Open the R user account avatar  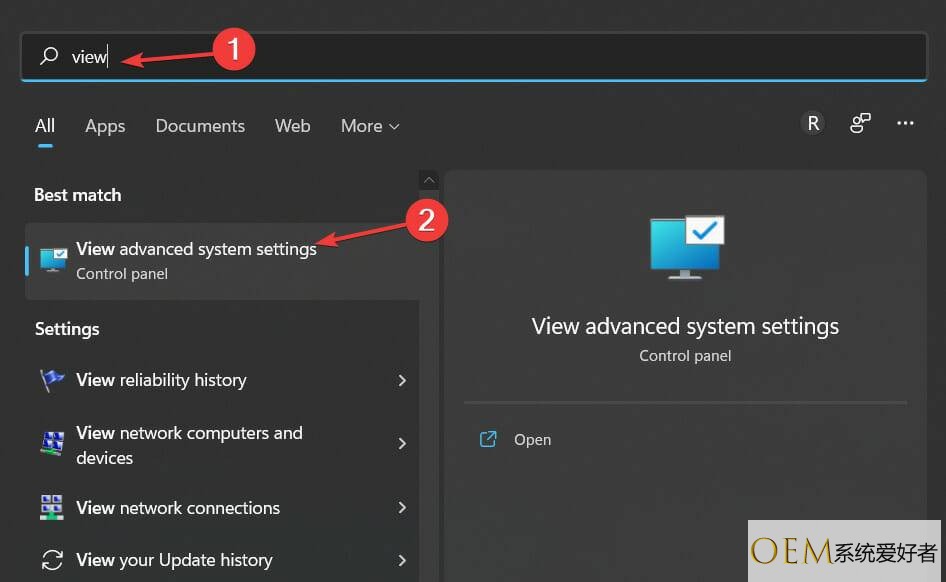click(813, 123)
